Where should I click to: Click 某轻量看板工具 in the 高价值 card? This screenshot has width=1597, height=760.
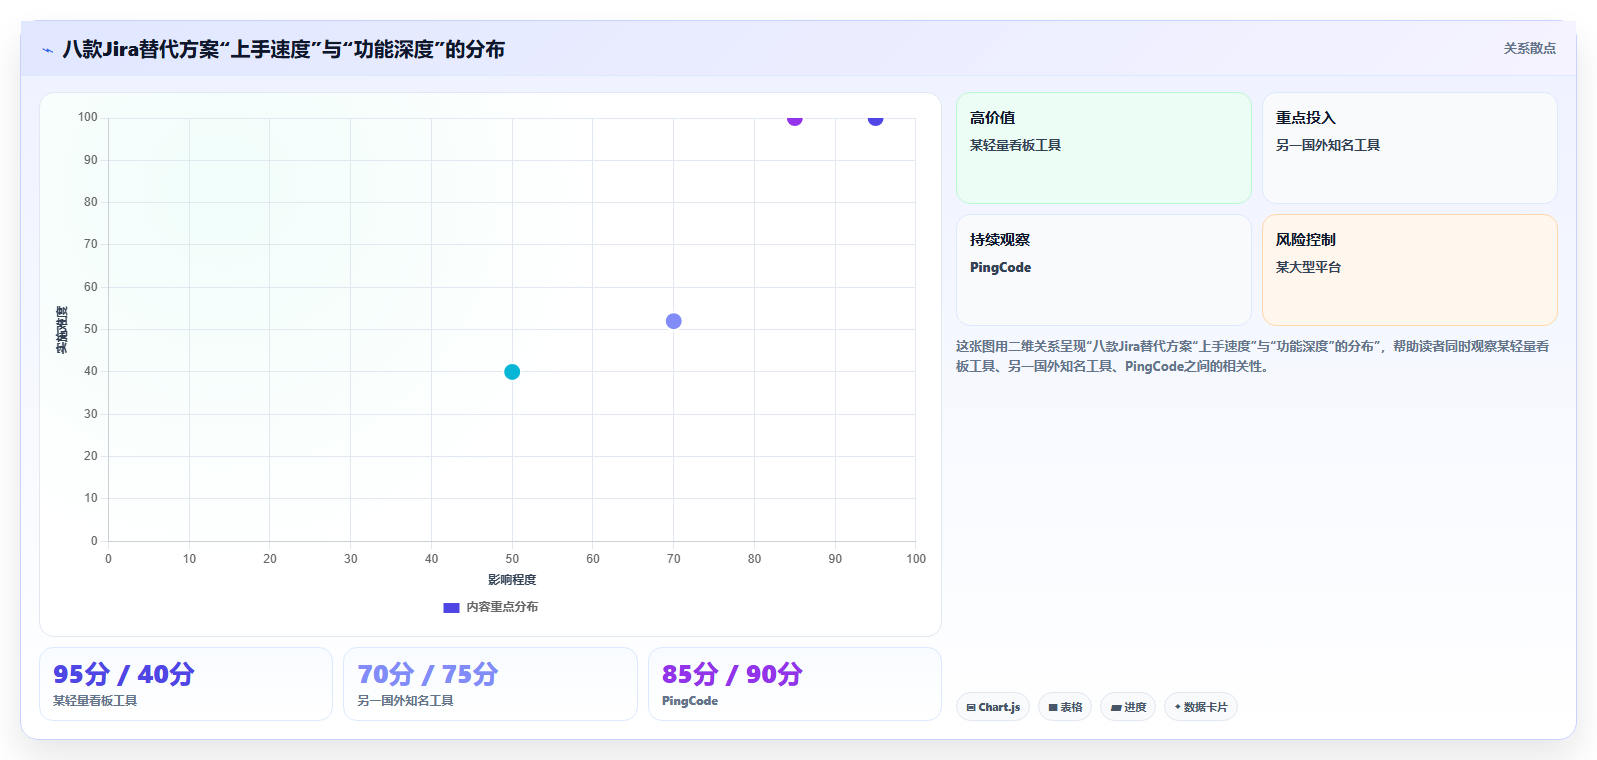[1015, 145]
